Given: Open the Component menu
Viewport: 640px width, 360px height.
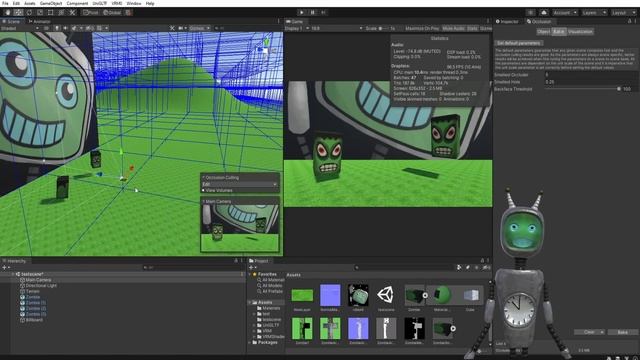Looking at the screenshot, I should pyautogui.click(x=77, y=3).
